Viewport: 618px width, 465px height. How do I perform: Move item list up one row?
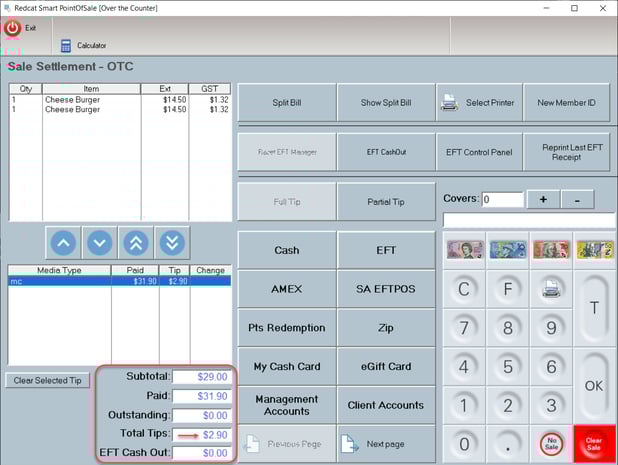pos(63,243)
